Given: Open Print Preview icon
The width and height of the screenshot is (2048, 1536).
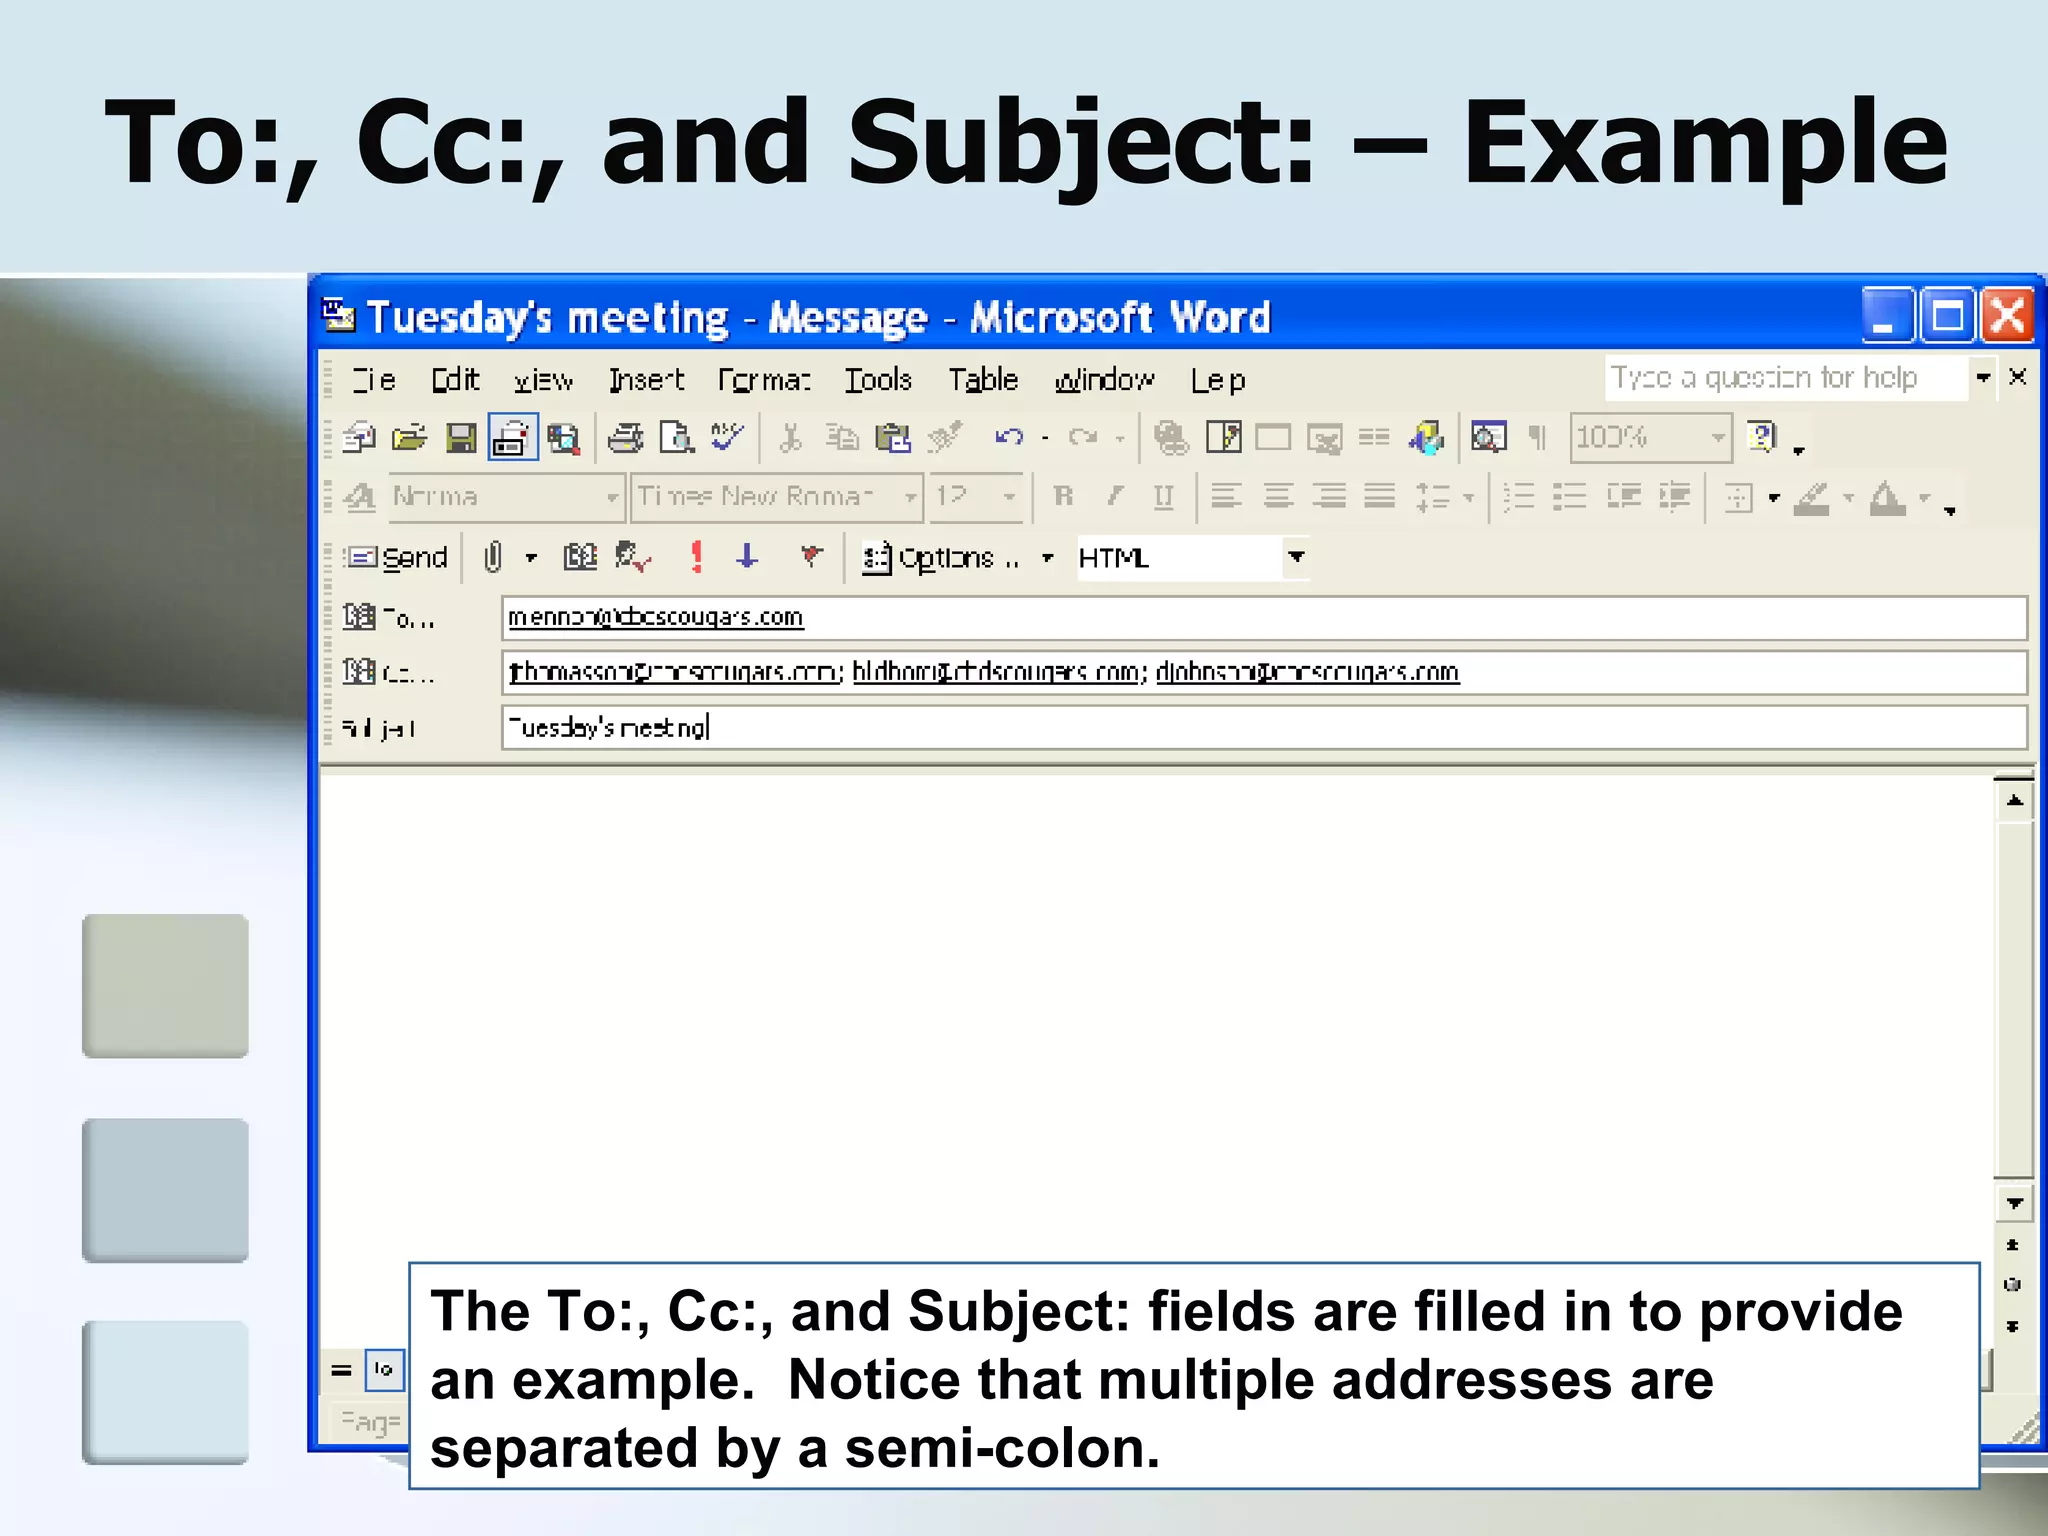Looking at the screenshot, I should (x=677, y=438).
